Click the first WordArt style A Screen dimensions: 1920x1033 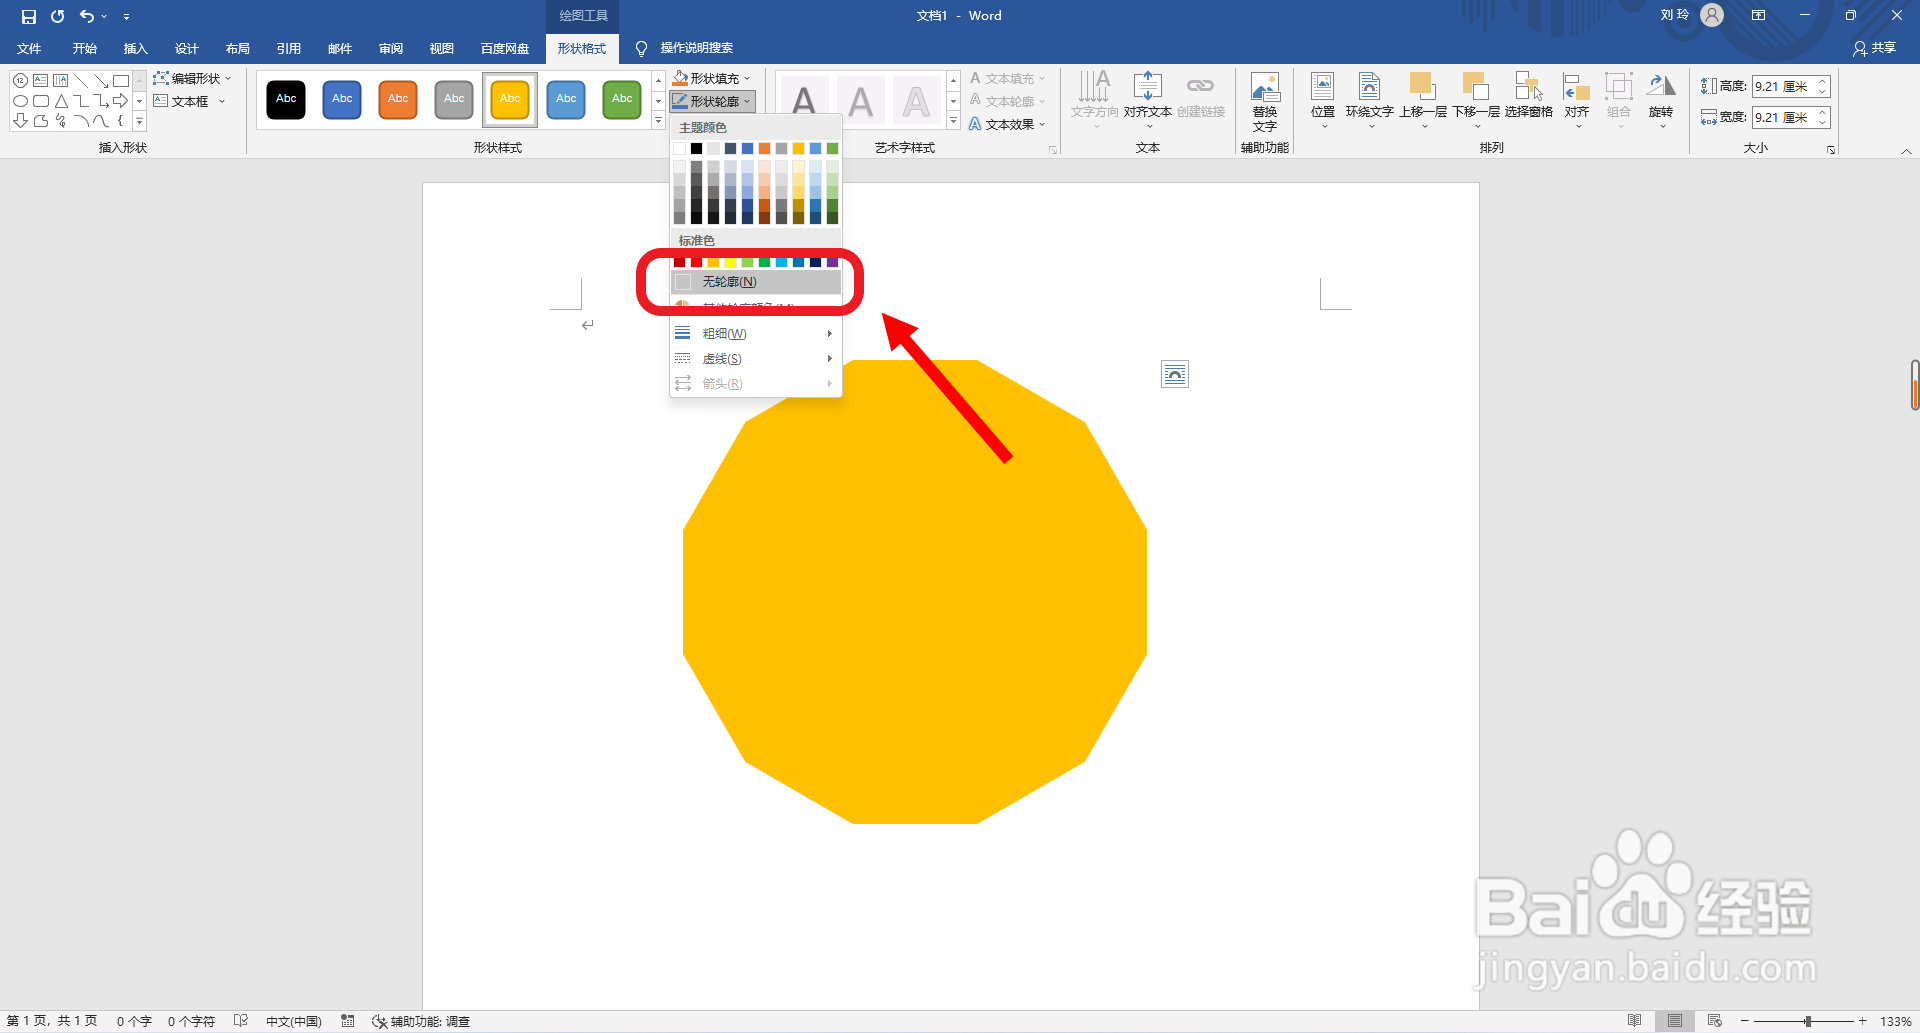coord(804,100)
